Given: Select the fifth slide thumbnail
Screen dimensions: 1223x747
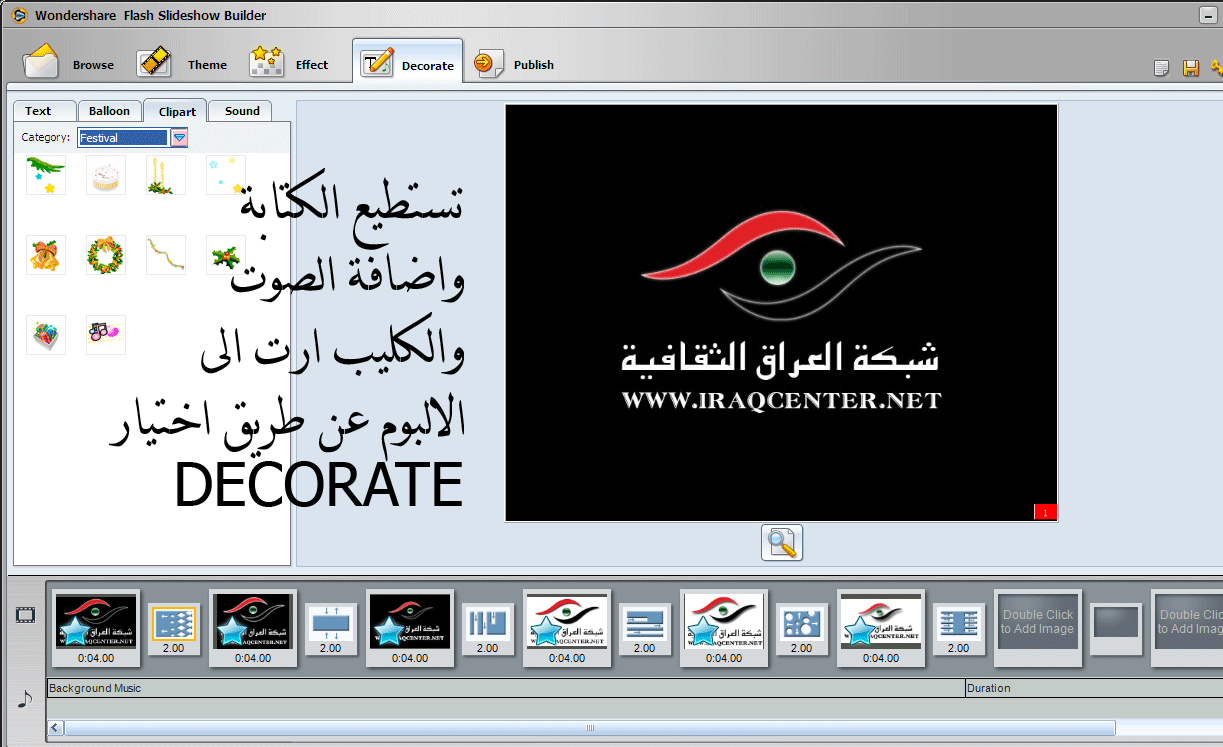Looking at the screenshot, I should point(724,628).
